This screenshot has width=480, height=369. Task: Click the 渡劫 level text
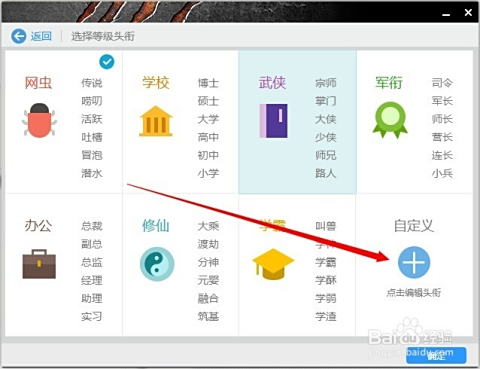pos(208,244)
